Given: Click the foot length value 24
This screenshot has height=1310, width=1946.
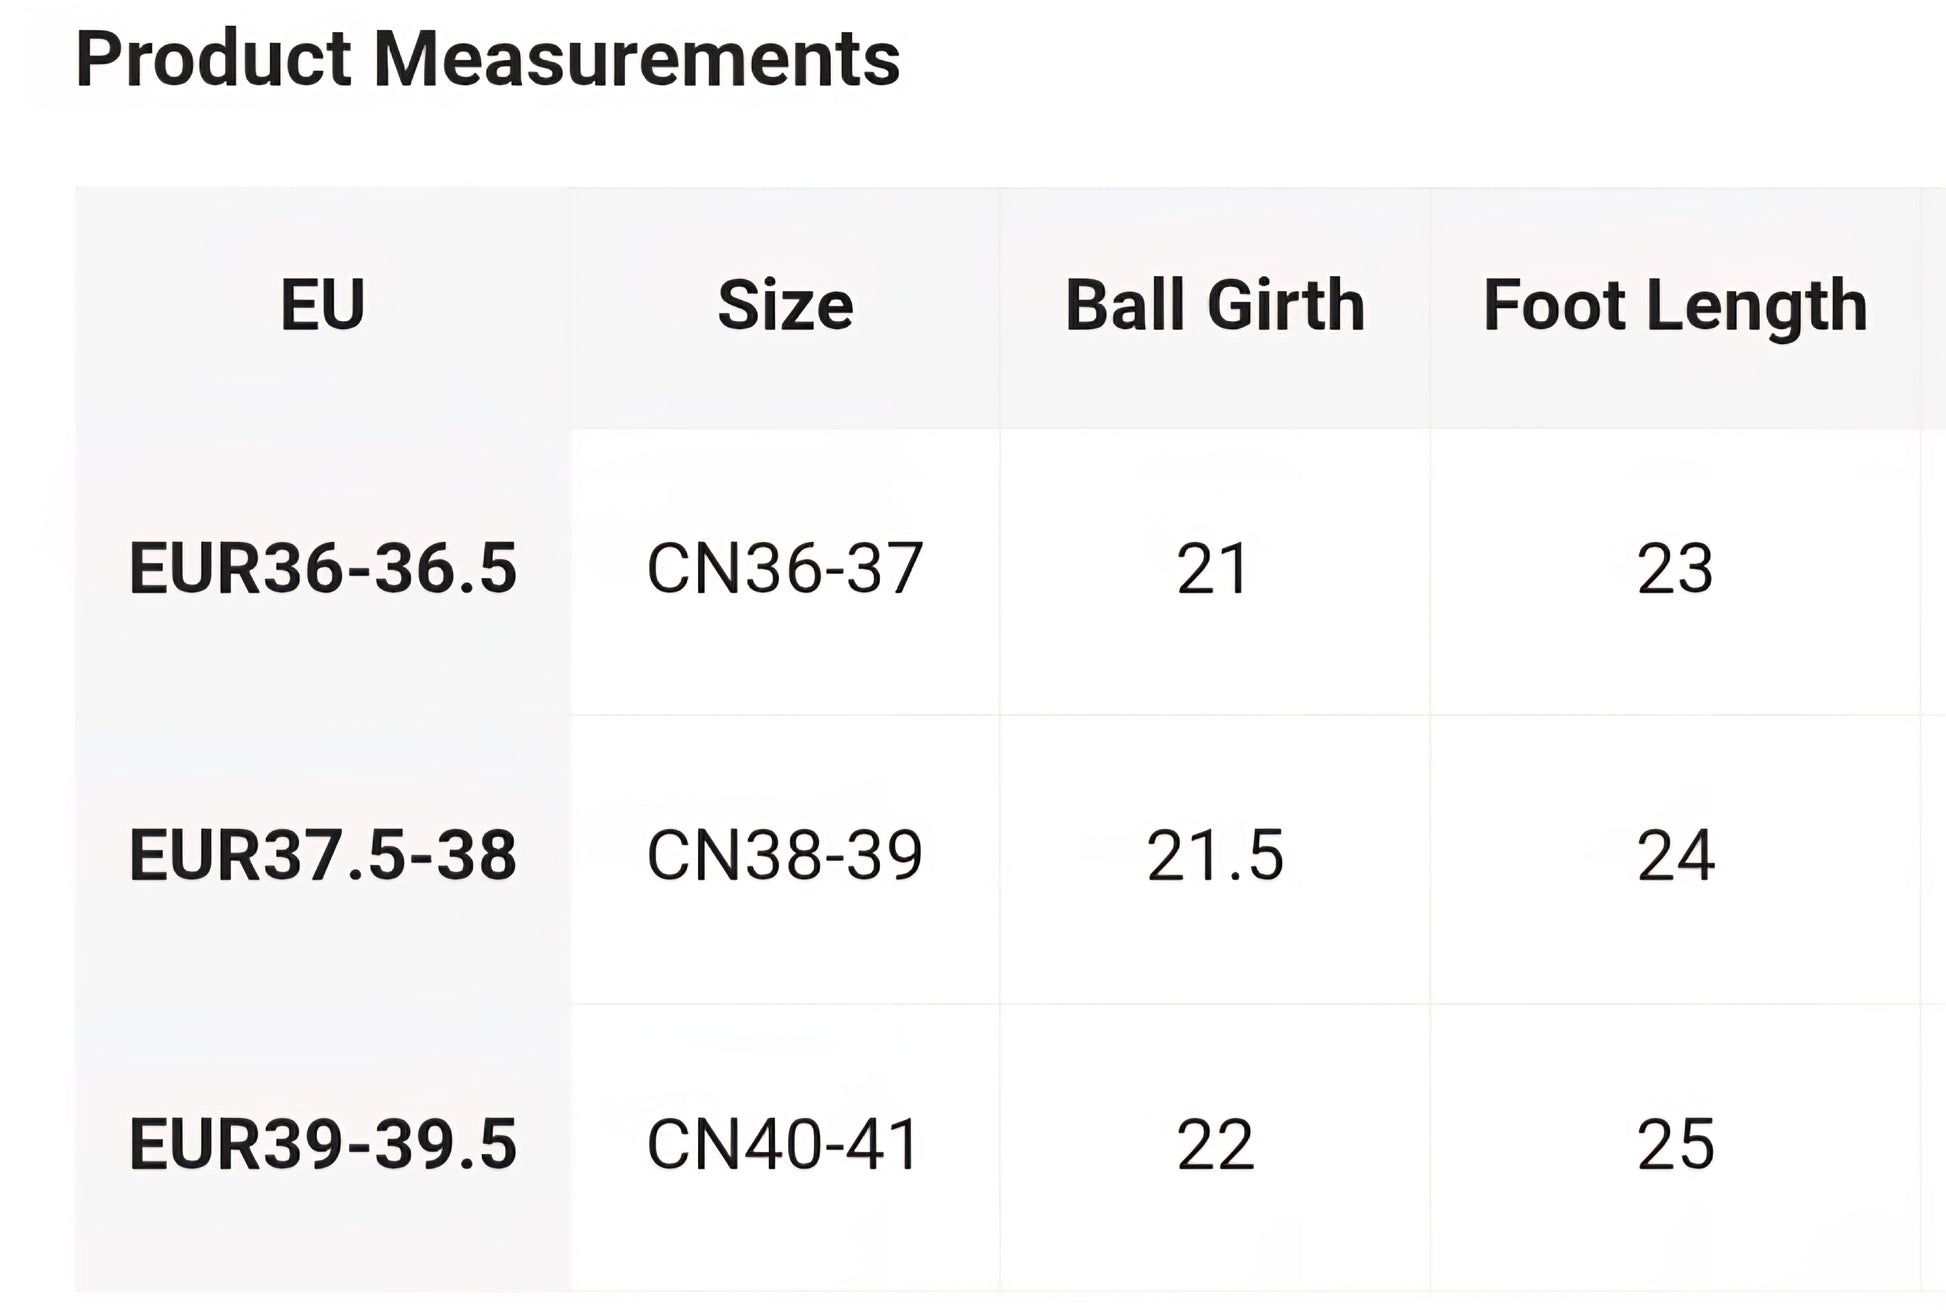Looking at the screenshot, I should (x=1675, y=856).
